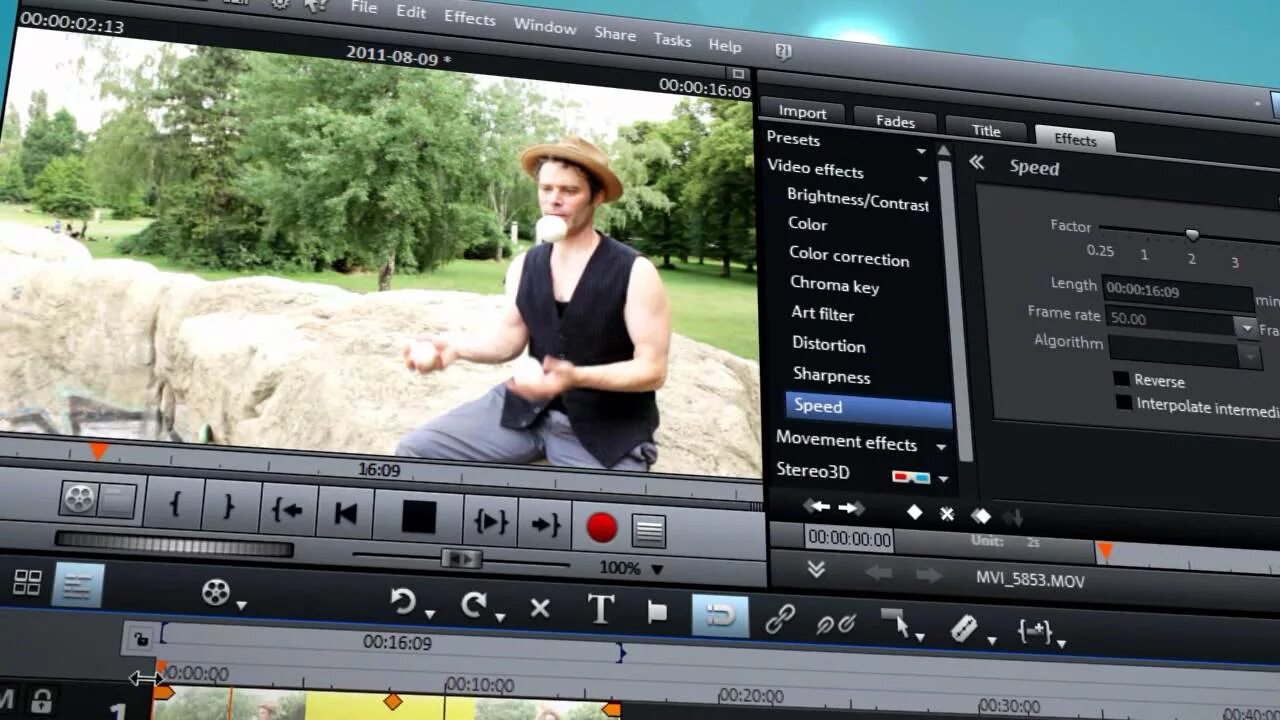
Task: Click the insert mode bracket-plus icon
Action: point(1033,630)
